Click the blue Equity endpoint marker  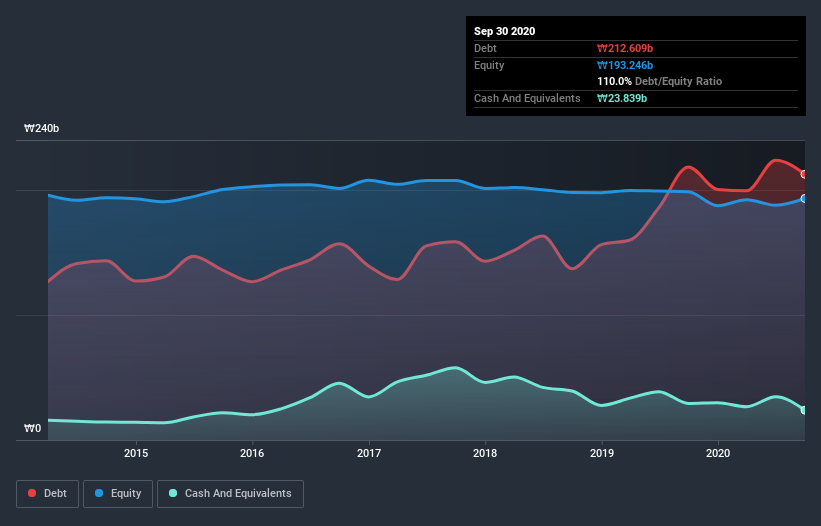point(804,198)
